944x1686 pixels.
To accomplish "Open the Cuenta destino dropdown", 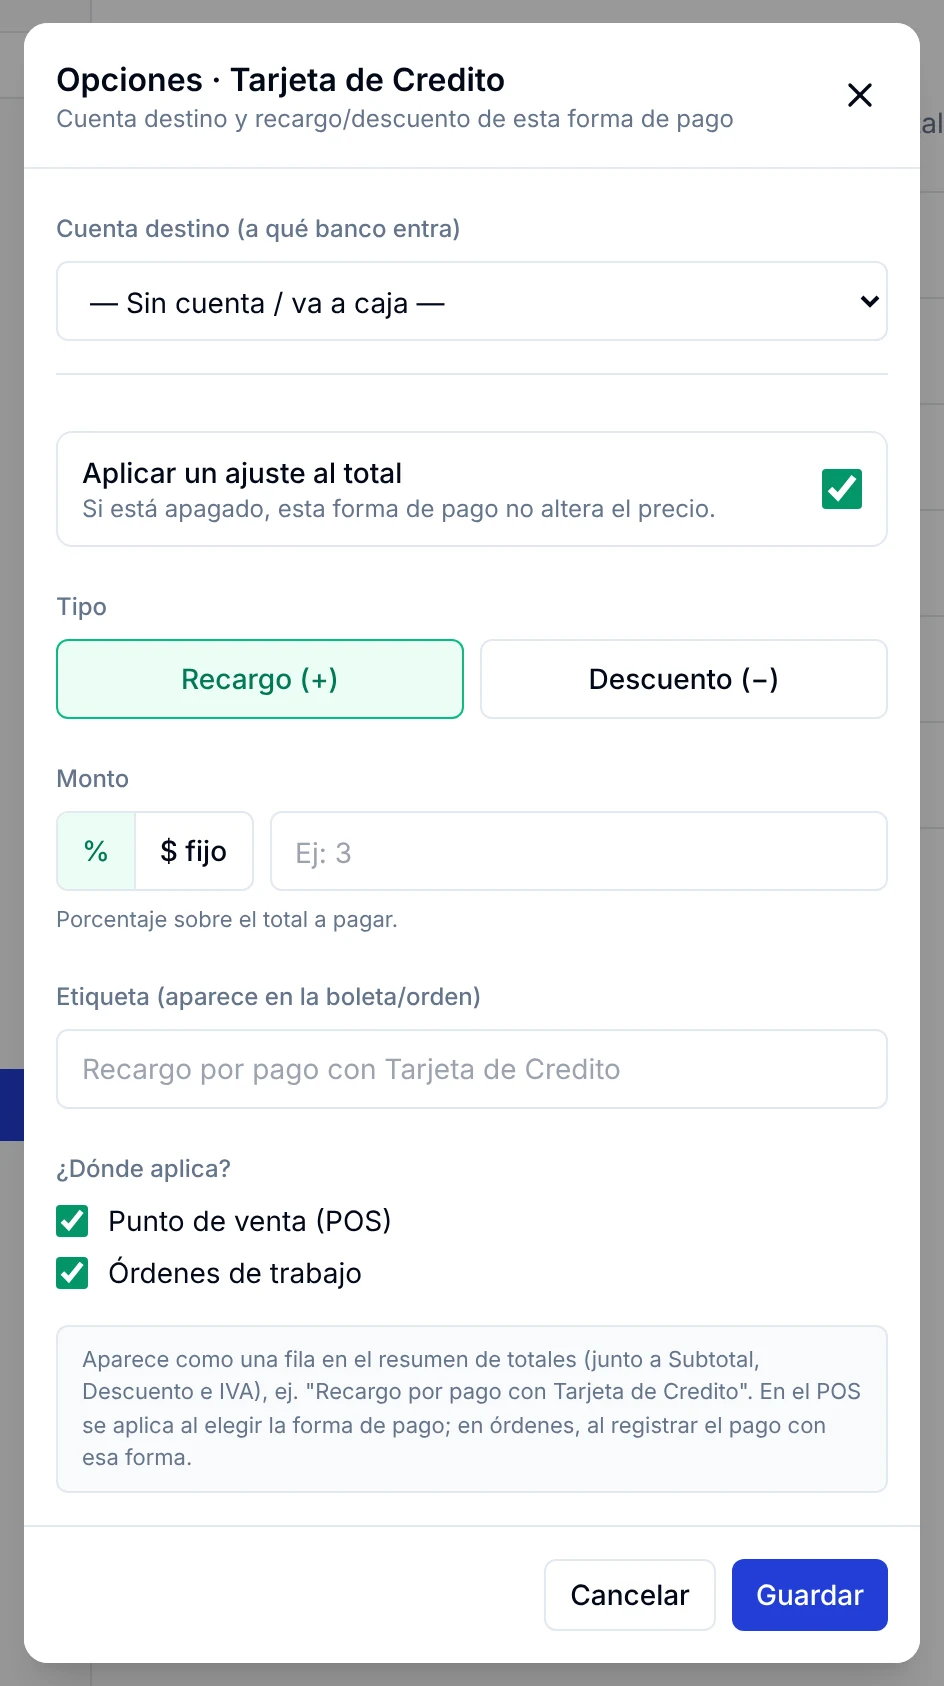I will (472, 301).
